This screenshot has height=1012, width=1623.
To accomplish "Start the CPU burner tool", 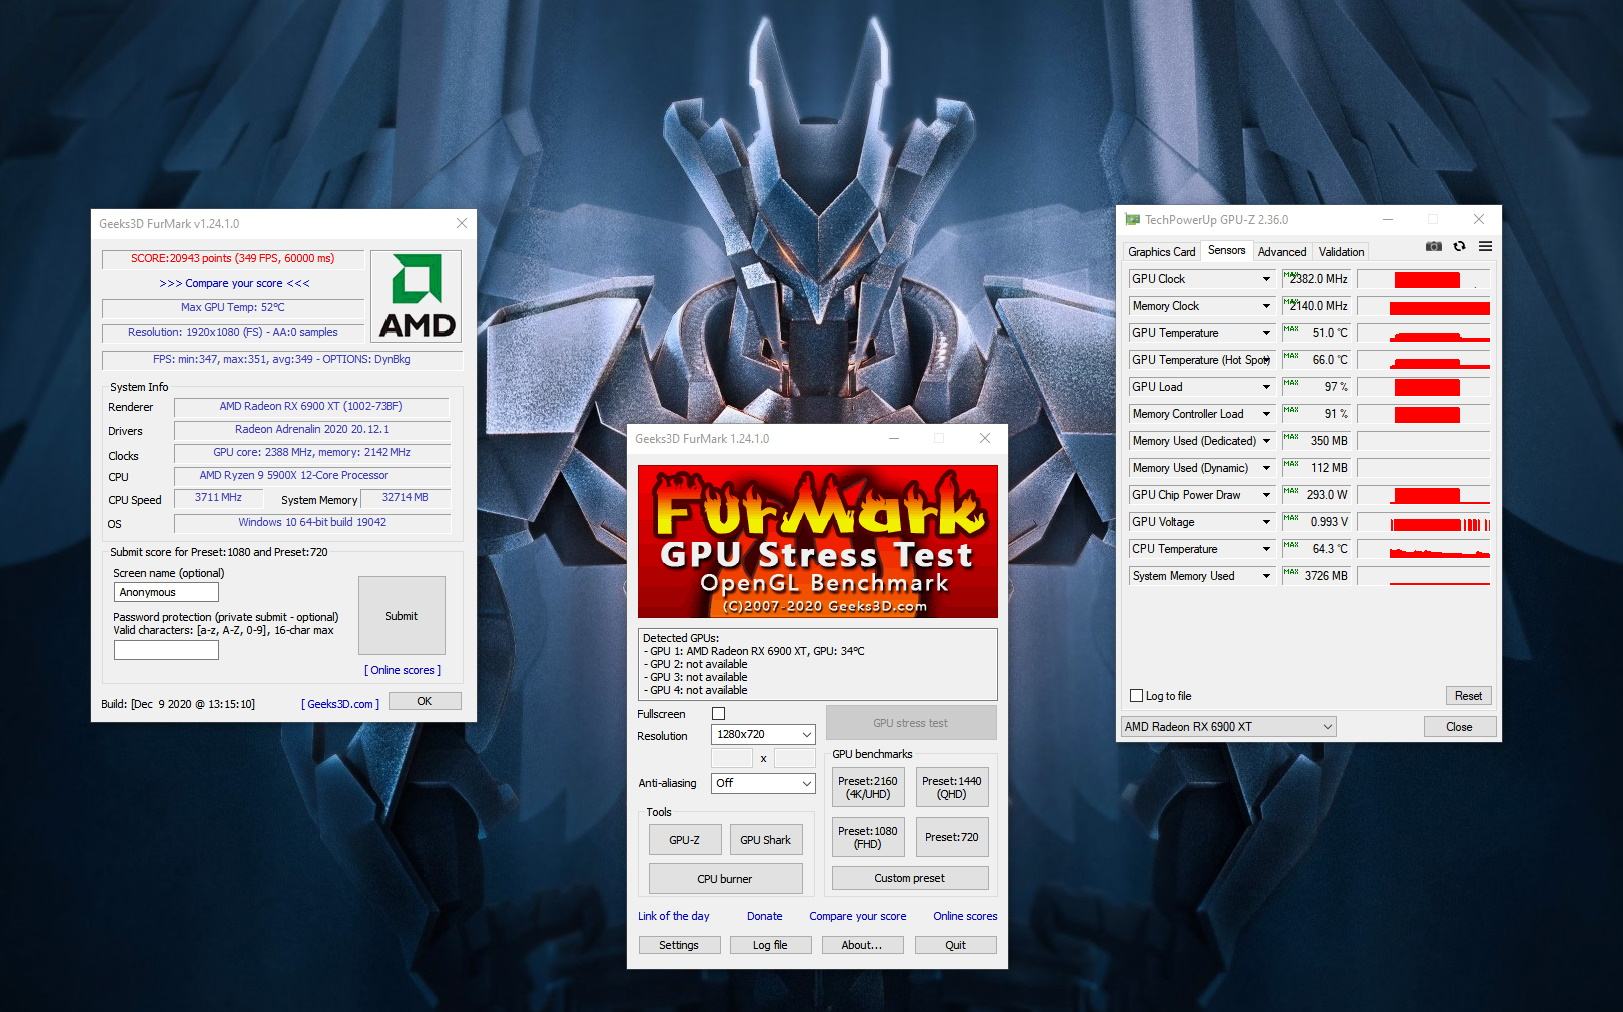I will pyautogui.click(x=725, y=879).
